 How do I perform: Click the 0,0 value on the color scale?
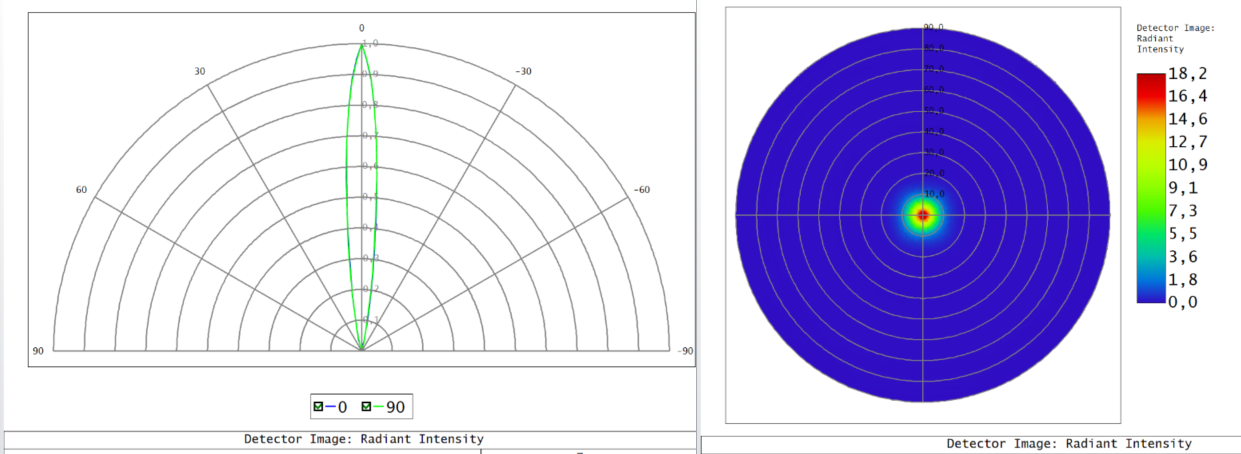[x=1183, y=301]
